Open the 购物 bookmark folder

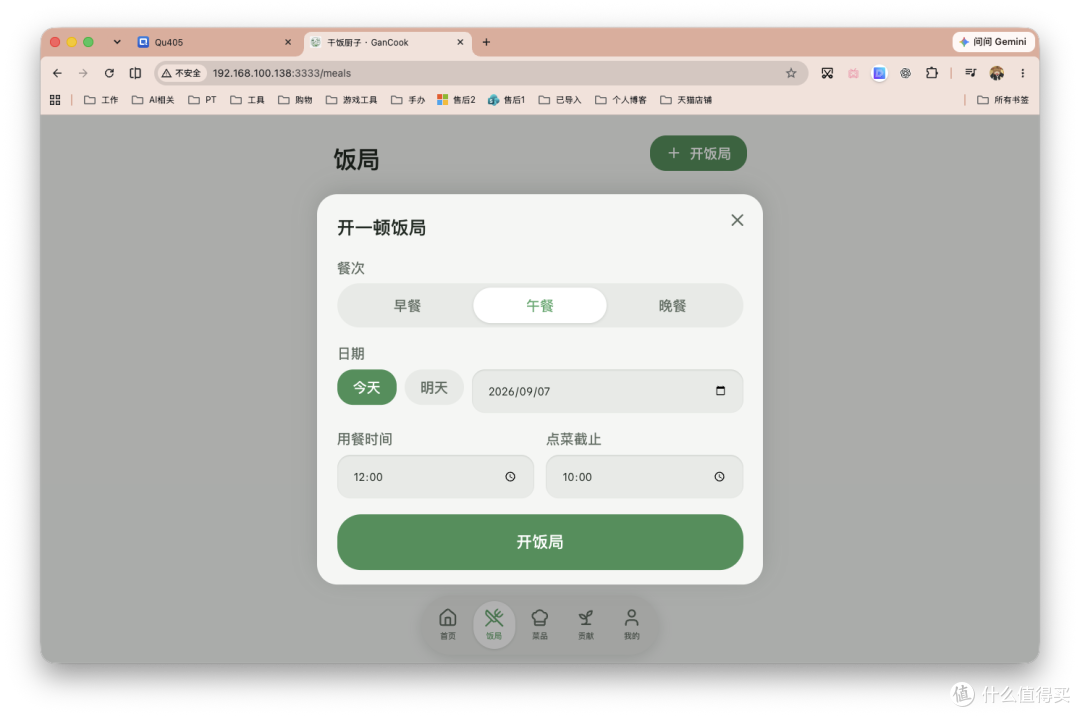[x=295, y=100]
